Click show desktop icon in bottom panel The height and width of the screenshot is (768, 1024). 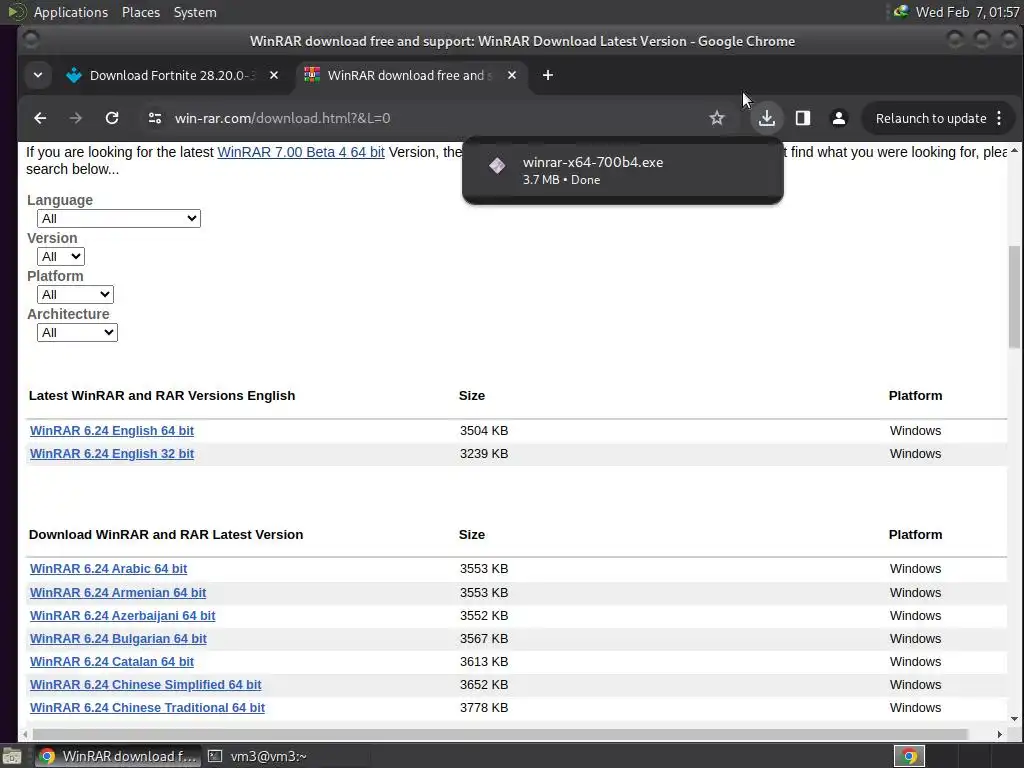[12, 756]
